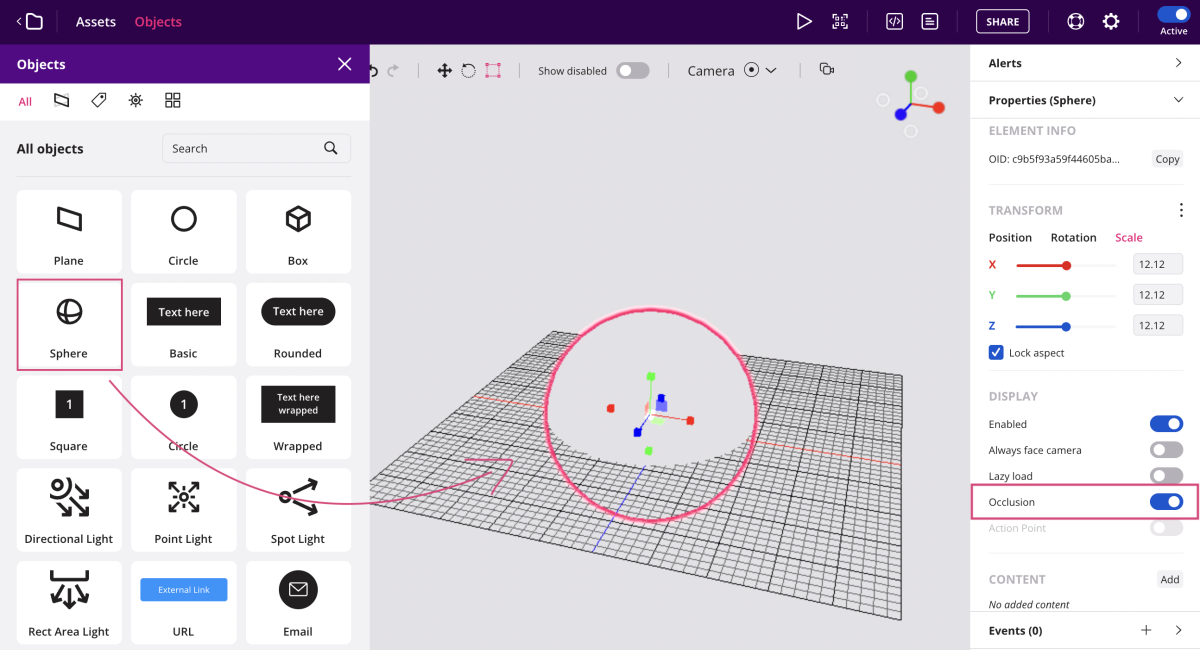
Task: Enable the Show disabled toggle
Action: [x=632, y=70]
